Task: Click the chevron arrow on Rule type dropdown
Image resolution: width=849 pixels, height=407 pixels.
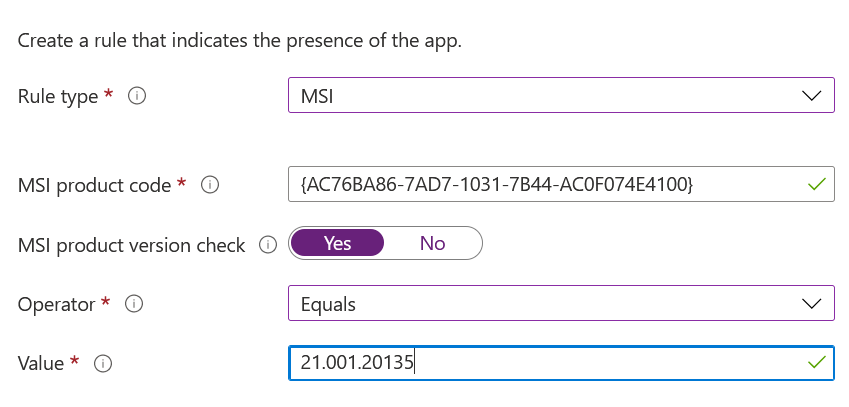Action: (811, 97)
